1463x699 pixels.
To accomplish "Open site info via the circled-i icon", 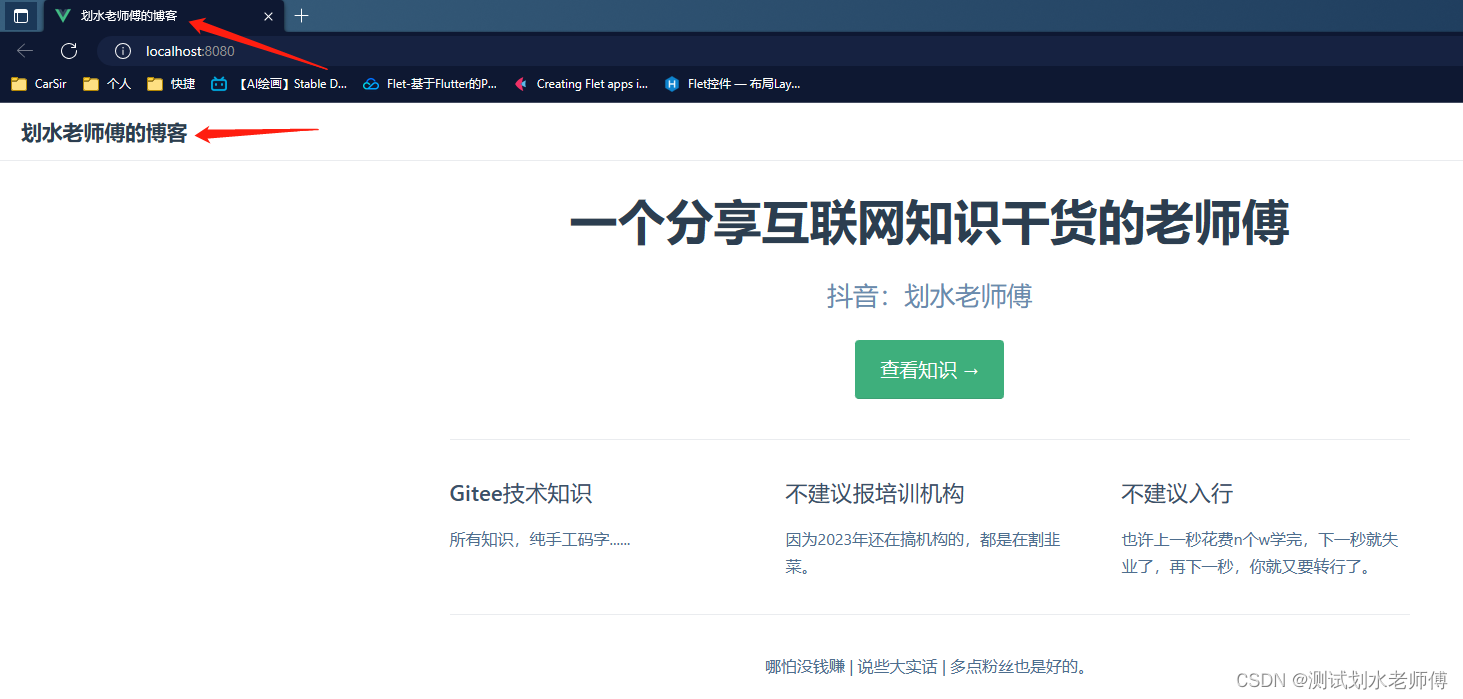I will (x=121, y=51).
